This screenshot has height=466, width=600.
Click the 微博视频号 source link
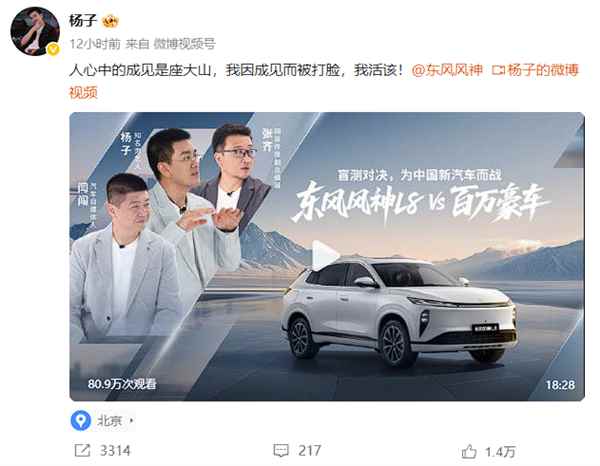point(184,44)
